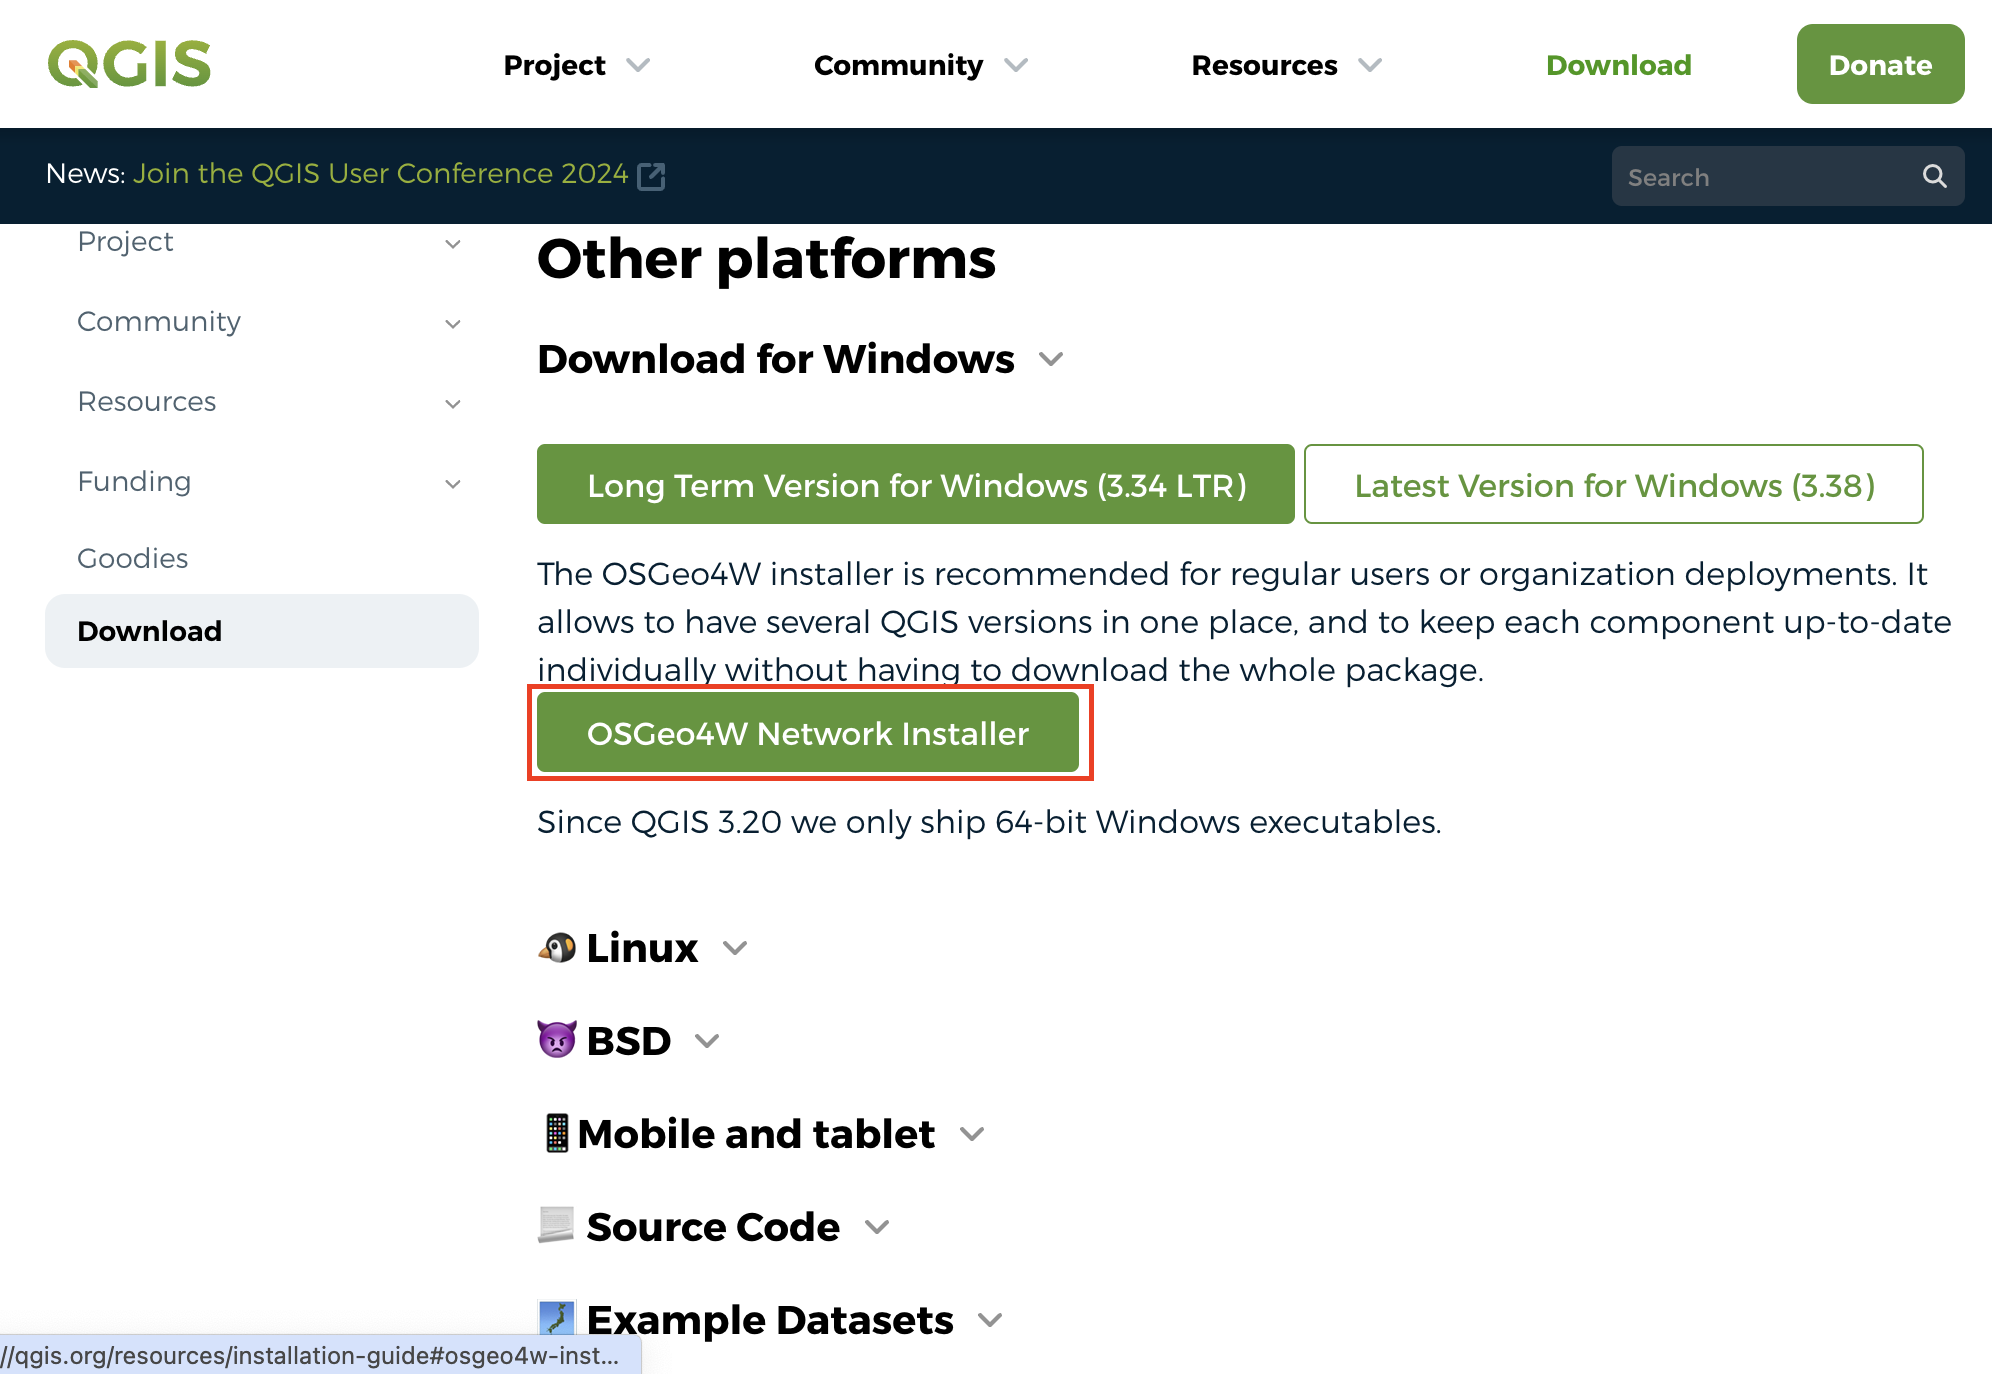Open the Community dropdown in top navigation
The height and width of the screenshot is (1374, 1992).
pyautogui.click(x=921, y=65)
